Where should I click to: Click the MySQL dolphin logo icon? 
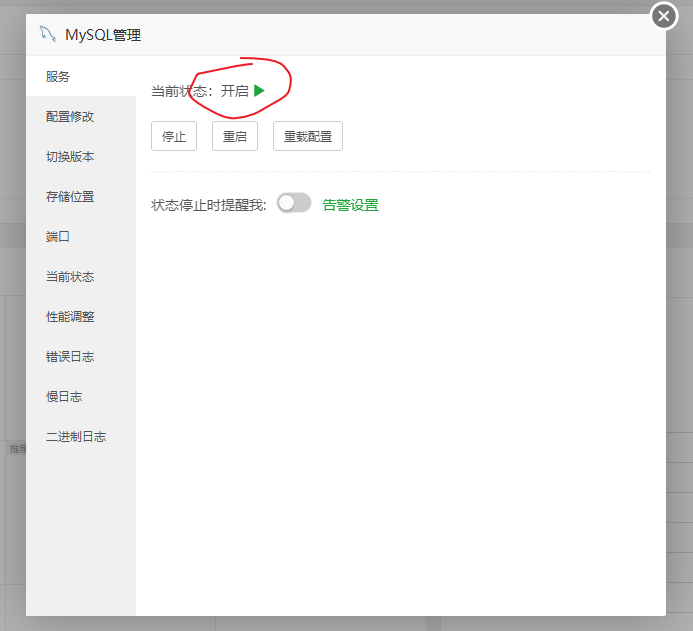[x=48, y=34]
